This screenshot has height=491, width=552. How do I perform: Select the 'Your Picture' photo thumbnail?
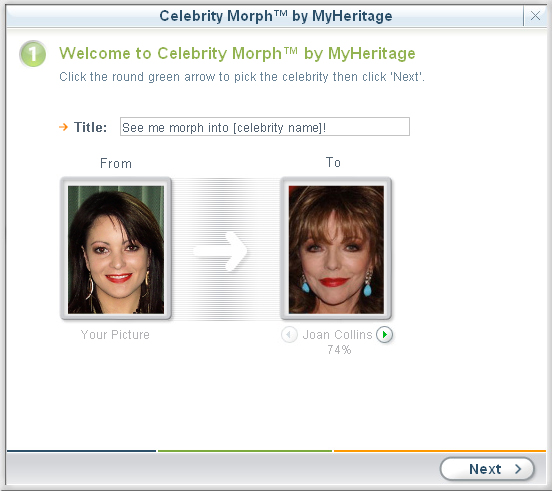tap(116, 249)
